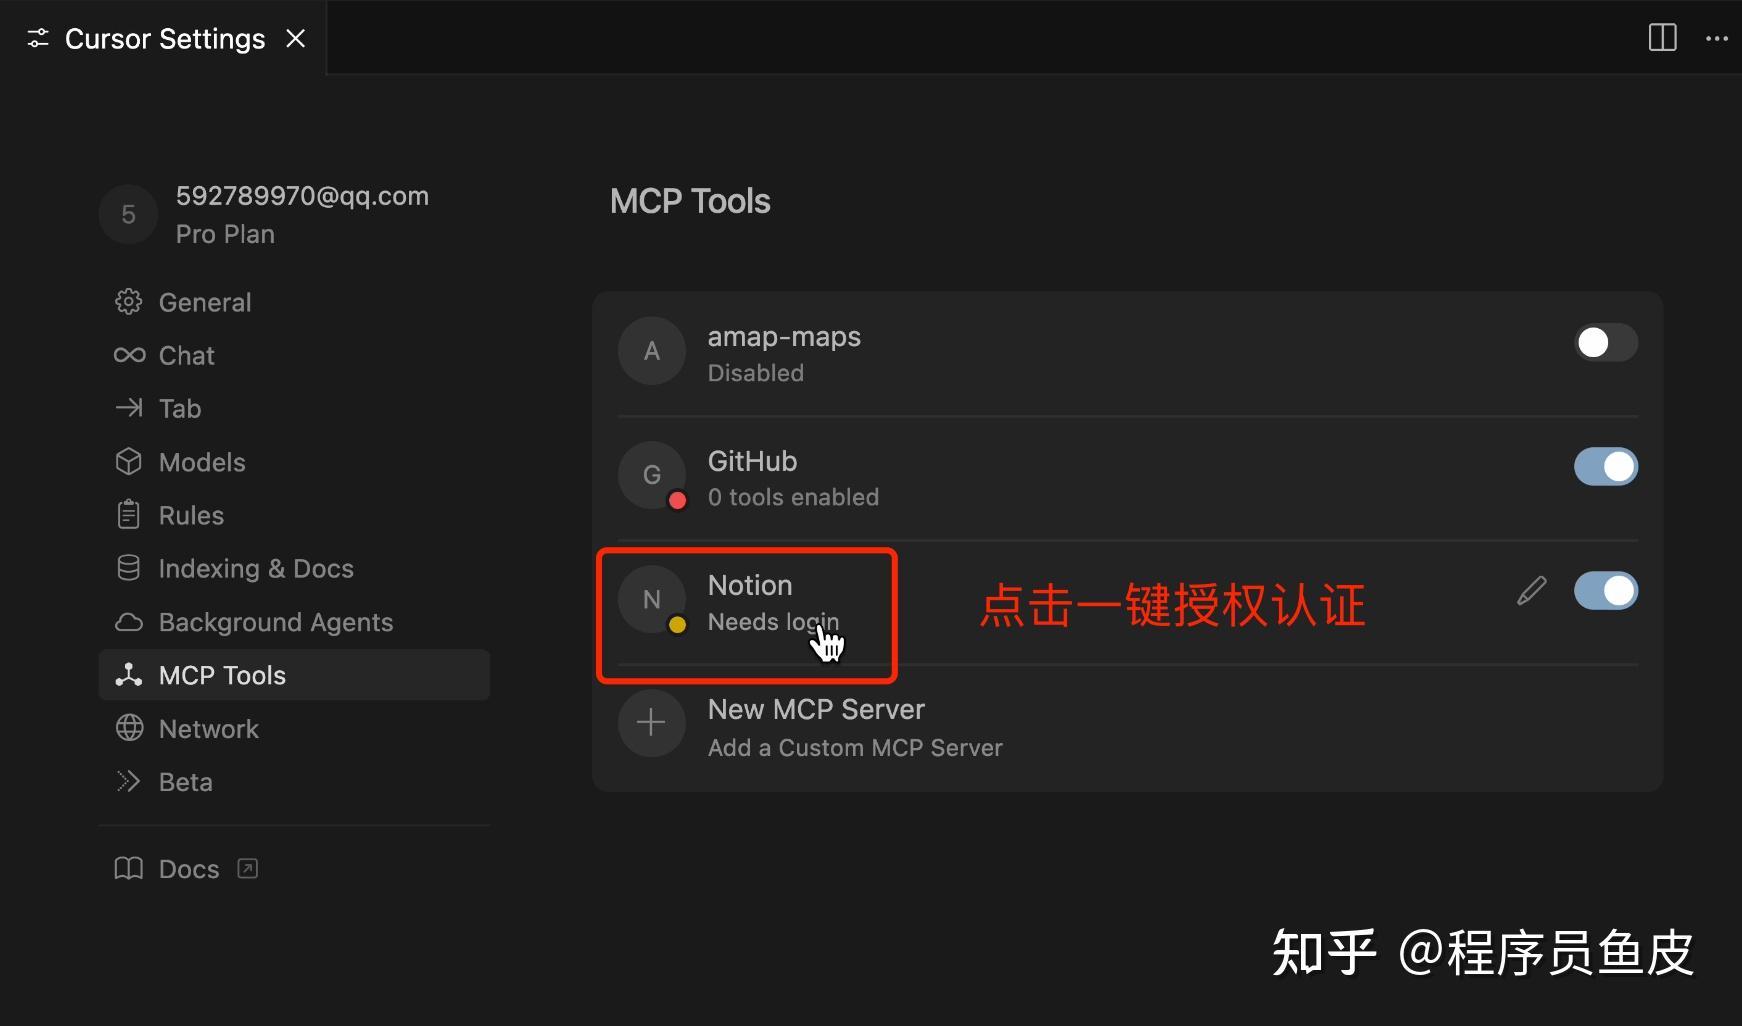Click the Notion avatar icon
Screen dimensions: 1742x1026
tap(651, 599)
